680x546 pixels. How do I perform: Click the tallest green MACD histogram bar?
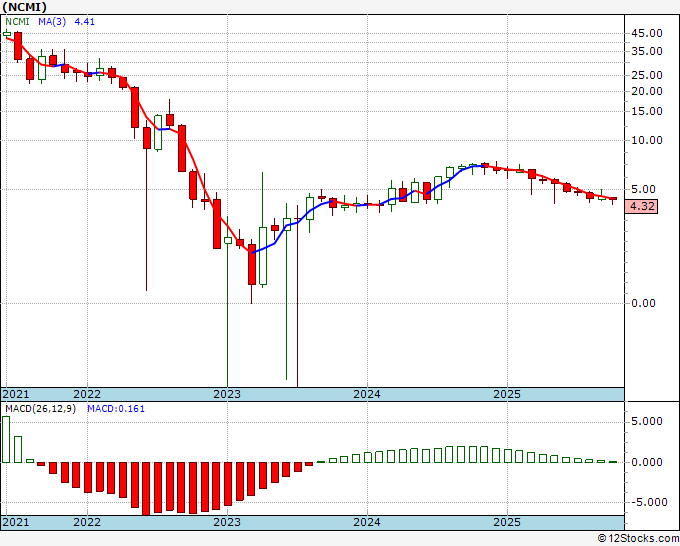(x=6, y=439)
